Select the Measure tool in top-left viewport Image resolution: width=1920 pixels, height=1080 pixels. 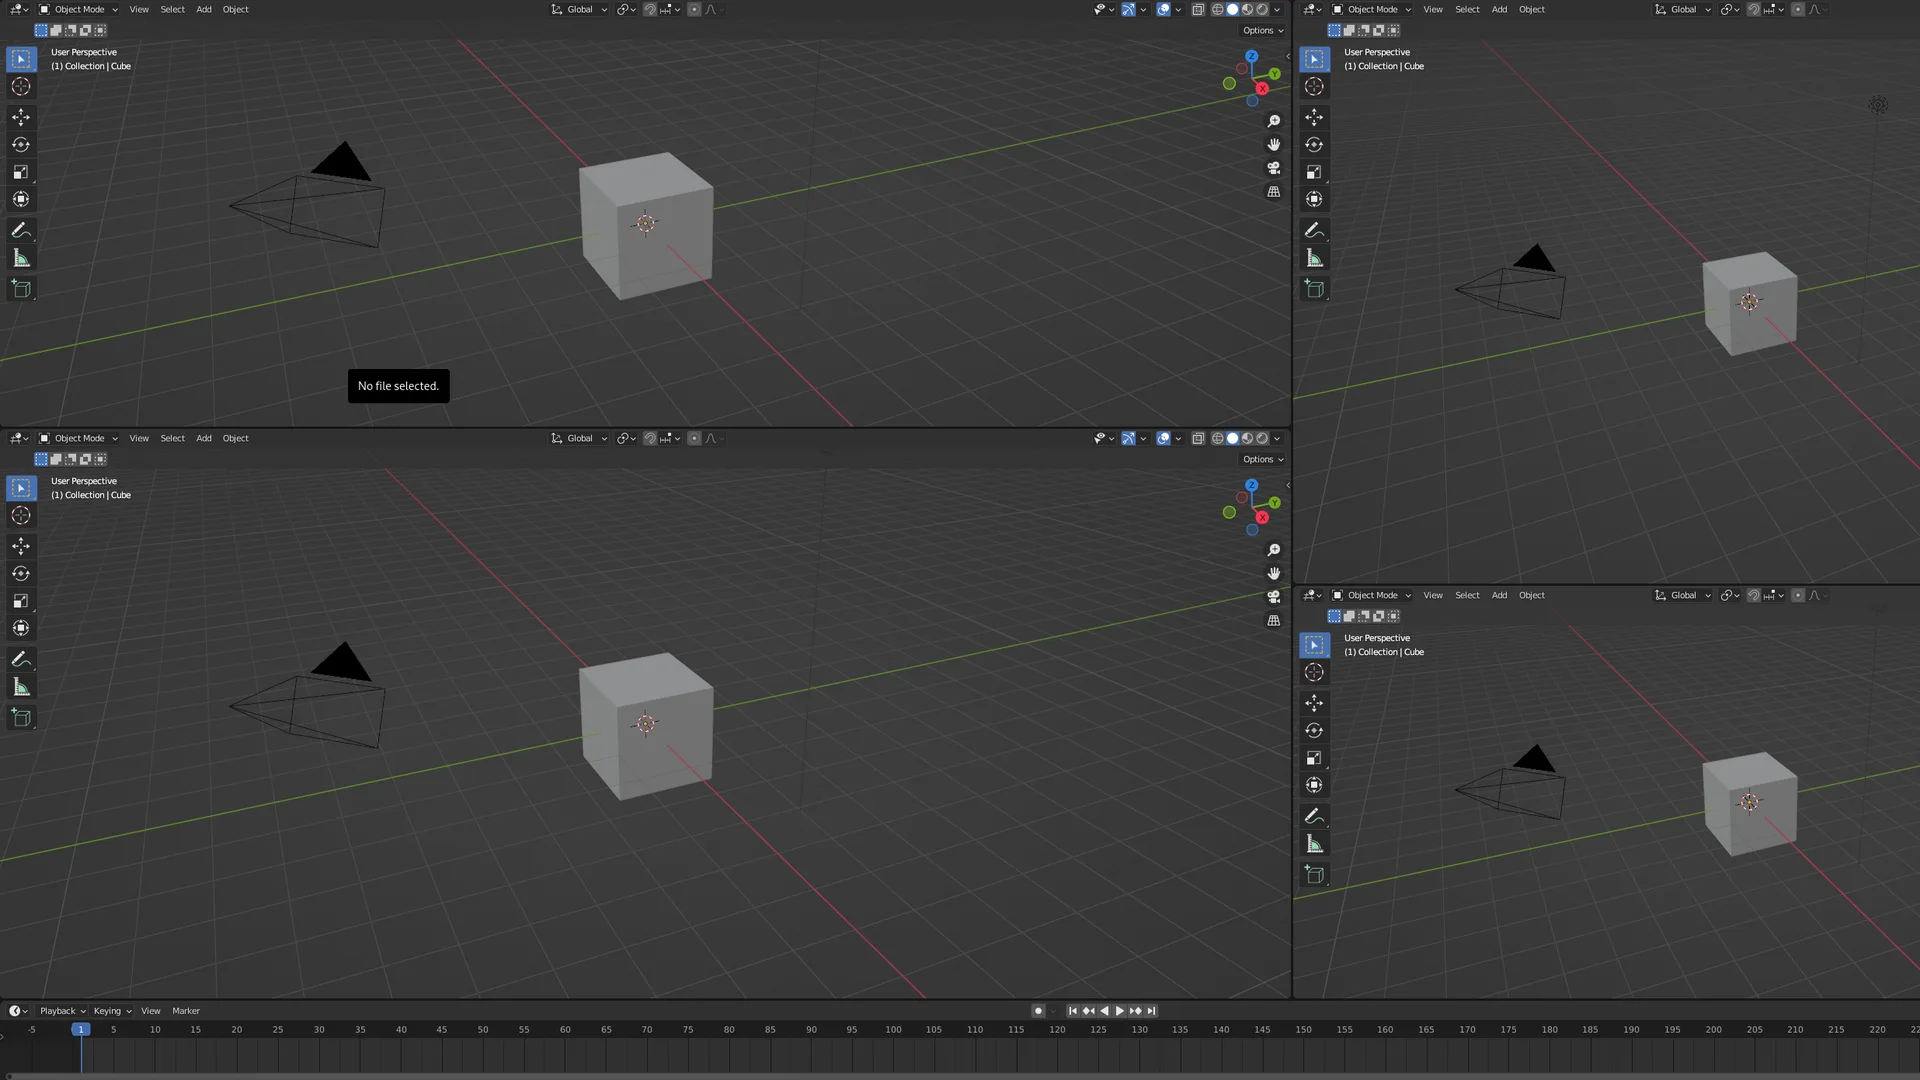pyautogui.click(x=21, y=259)
